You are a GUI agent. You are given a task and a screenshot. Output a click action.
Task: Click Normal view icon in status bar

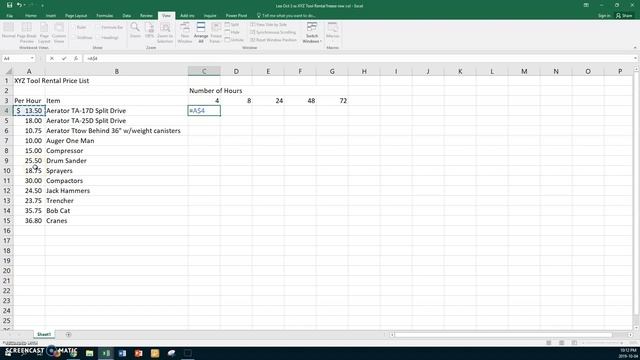click(549, 343)
